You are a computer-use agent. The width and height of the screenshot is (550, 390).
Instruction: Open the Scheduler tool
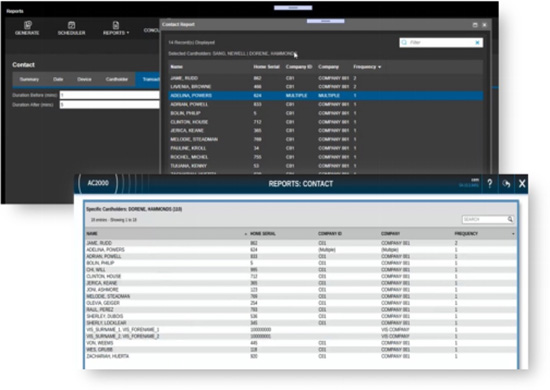pyautogui.click(x=71, y=28)
